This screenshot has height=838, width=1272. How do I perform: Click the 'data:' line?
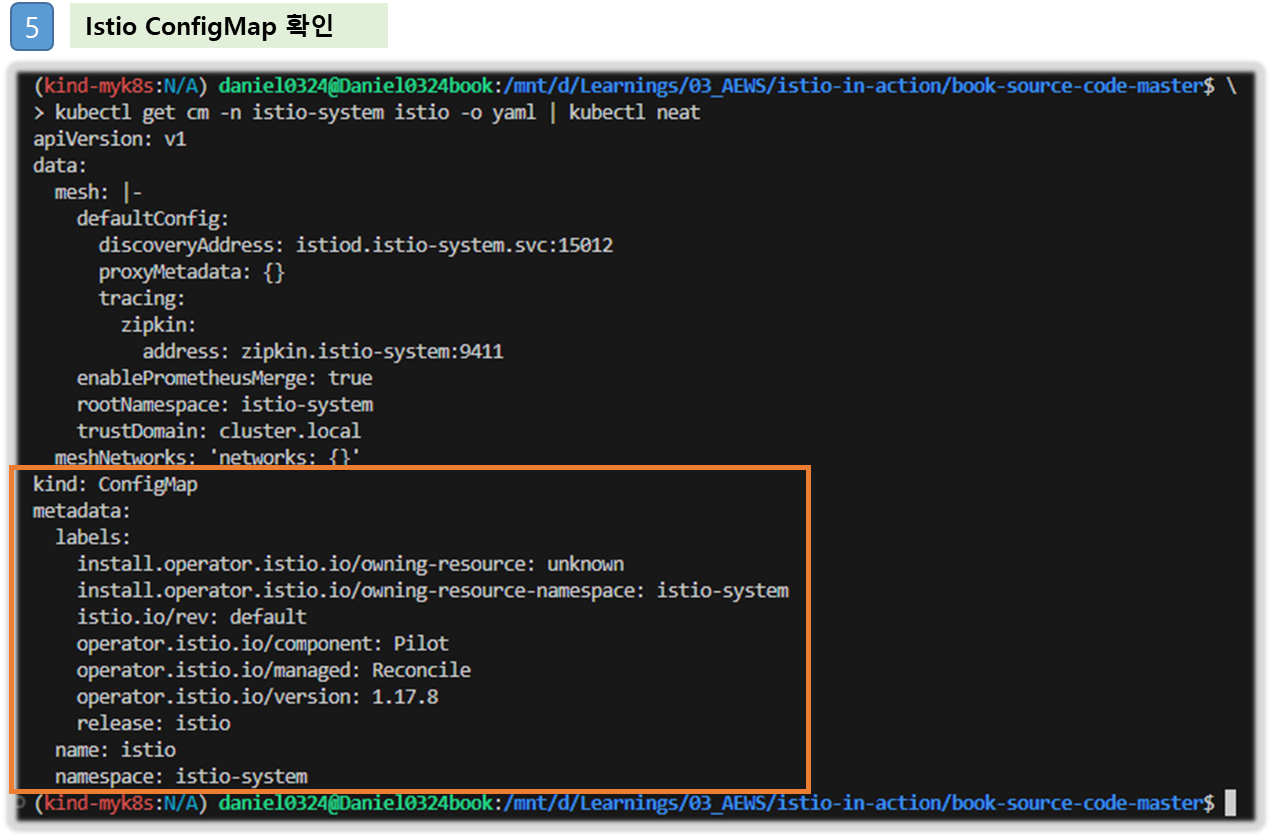click(60, 165)
